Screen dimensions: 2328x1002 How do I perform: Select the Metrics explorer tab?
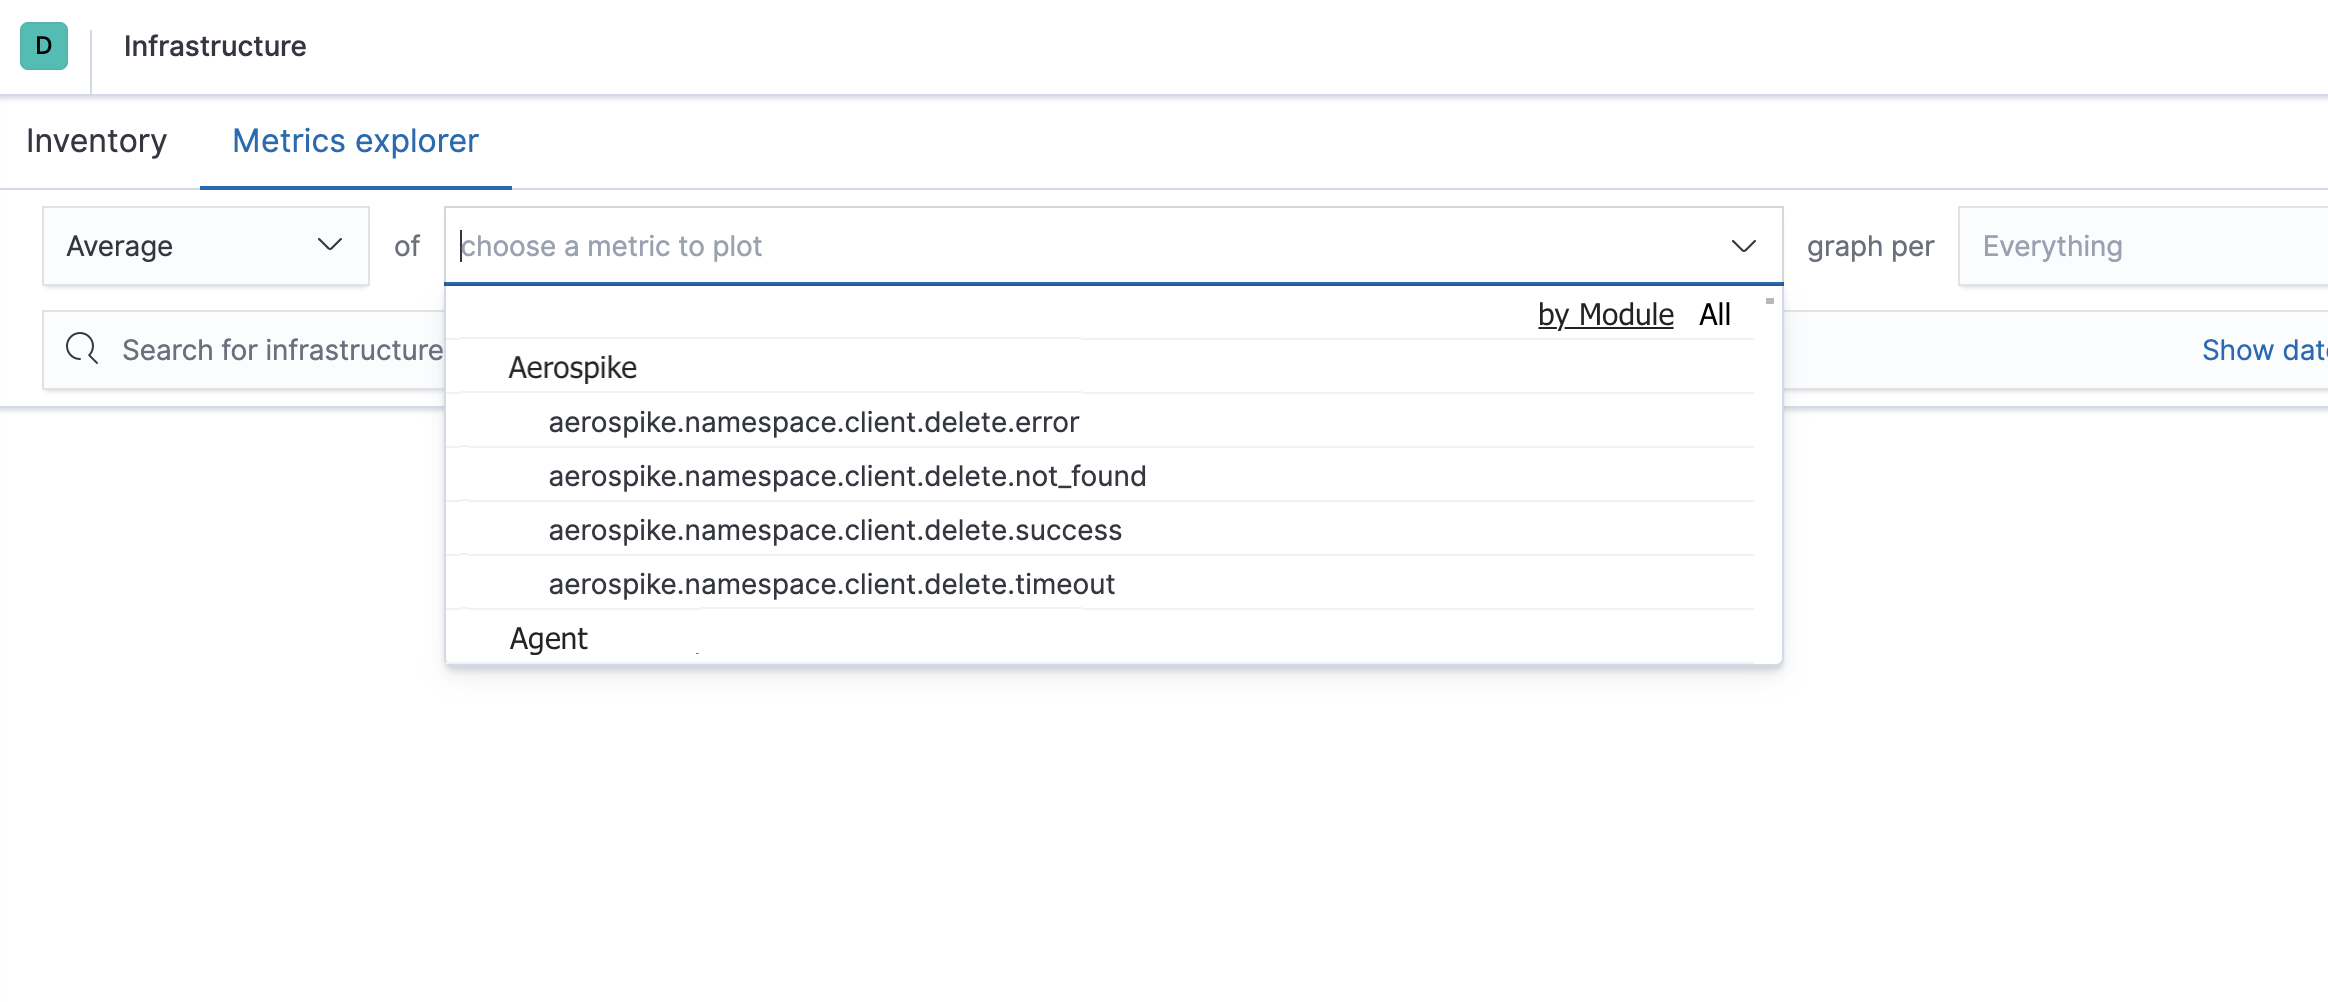(x=354, y=141)
